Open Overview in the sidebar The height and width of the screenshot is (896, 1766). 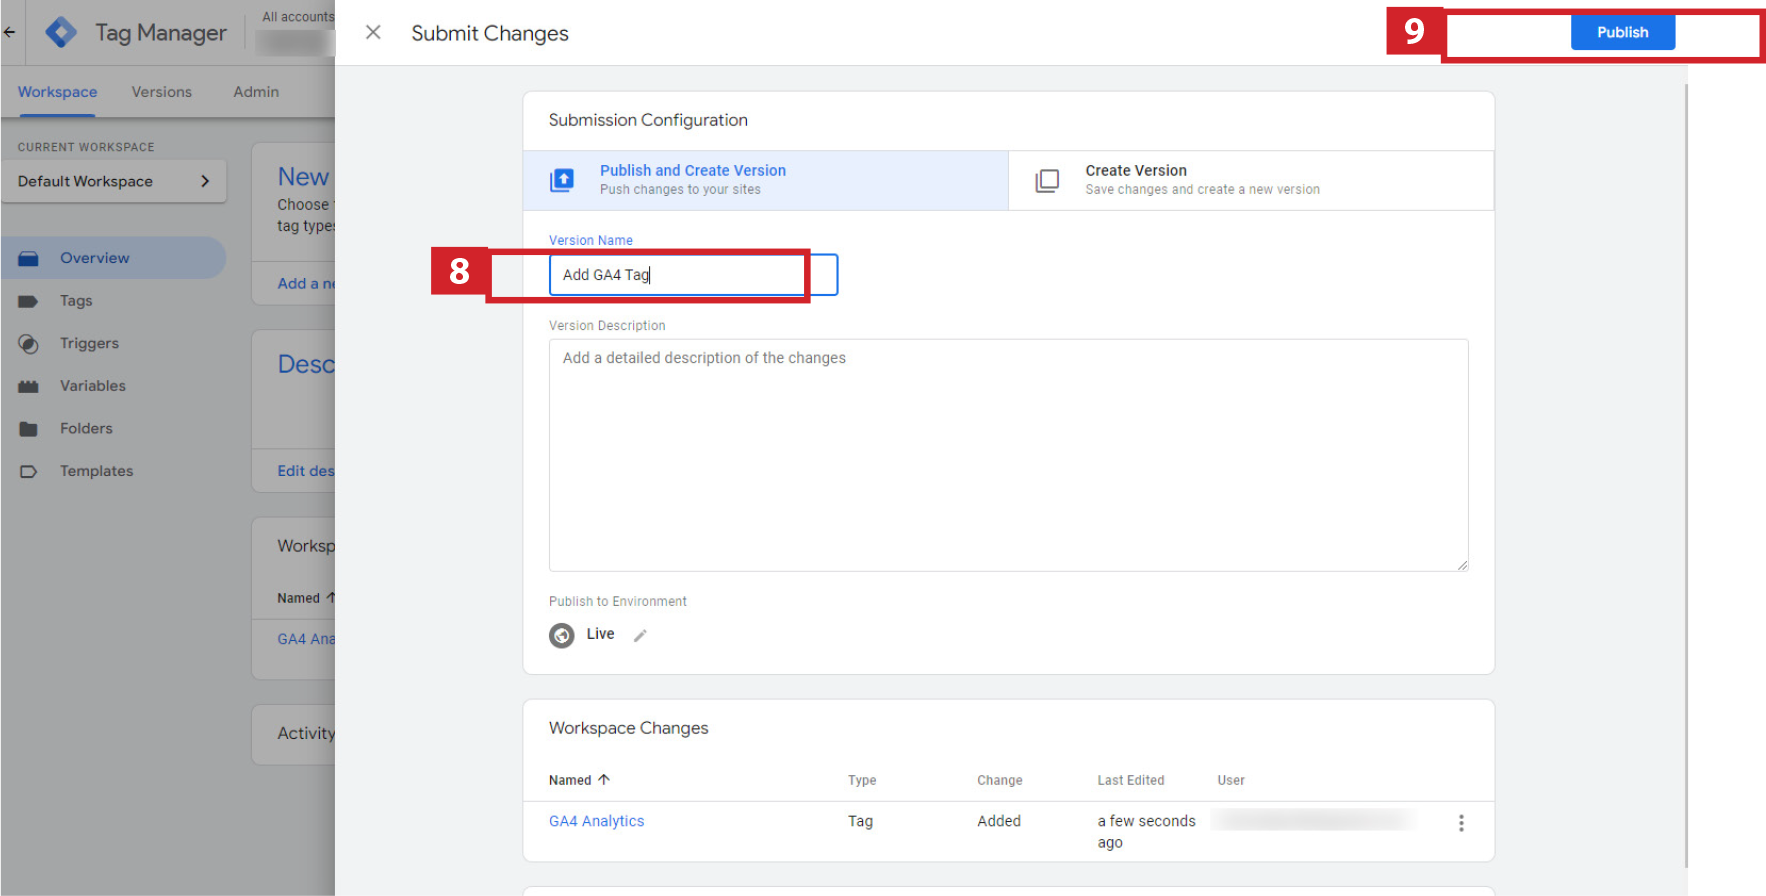pos(113,258)
